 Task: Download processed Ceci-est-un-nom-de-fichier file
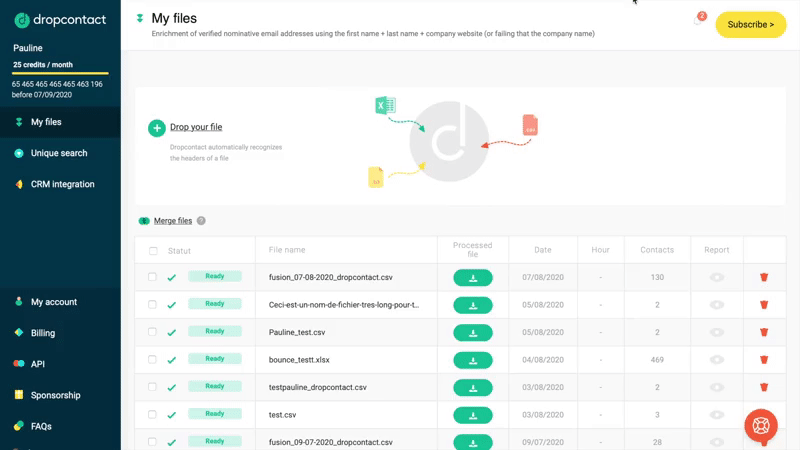tap(473, 305)
